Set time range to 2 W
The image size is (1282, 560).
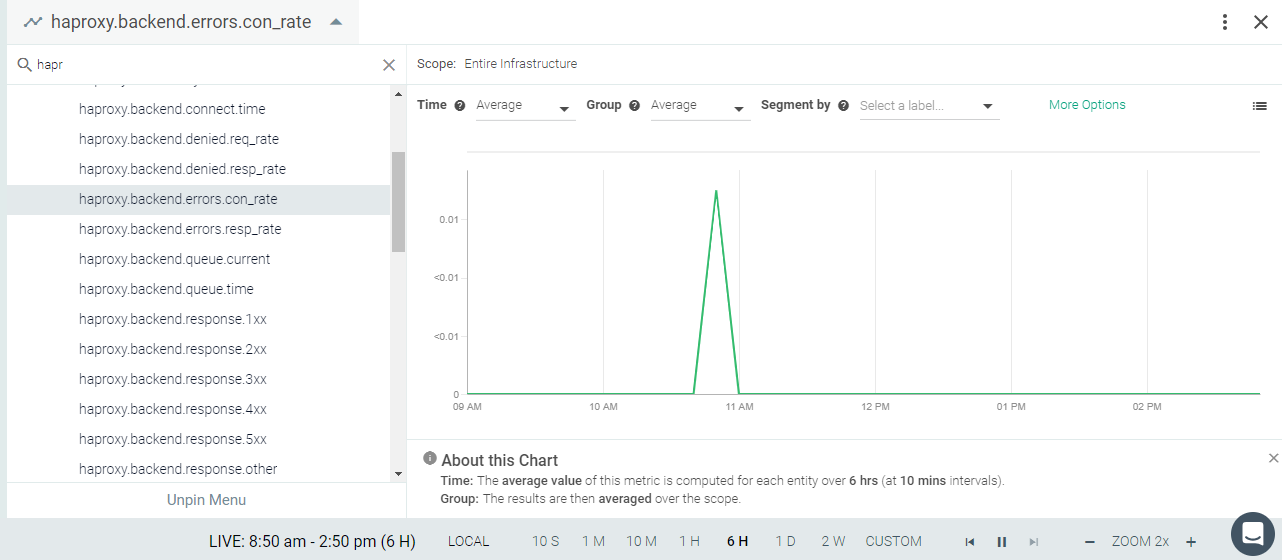pos(833,541)
